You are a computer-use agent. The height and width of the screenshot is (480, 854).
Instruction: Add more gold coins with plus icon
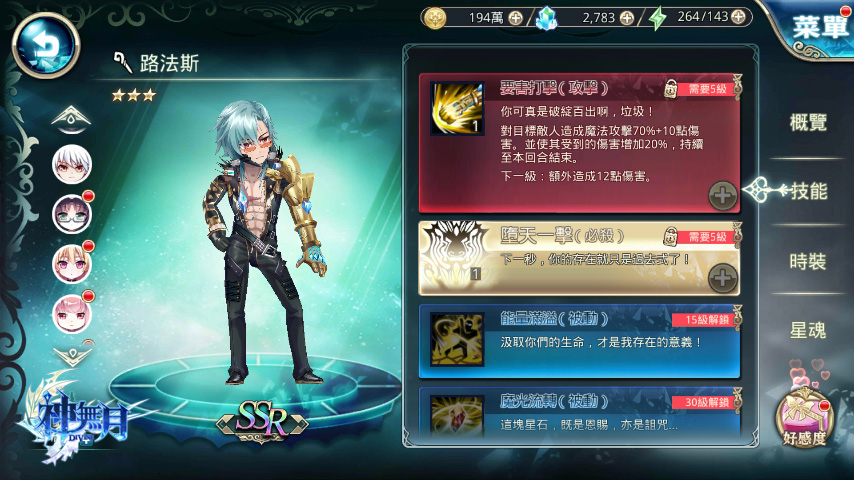click(515, 18)
